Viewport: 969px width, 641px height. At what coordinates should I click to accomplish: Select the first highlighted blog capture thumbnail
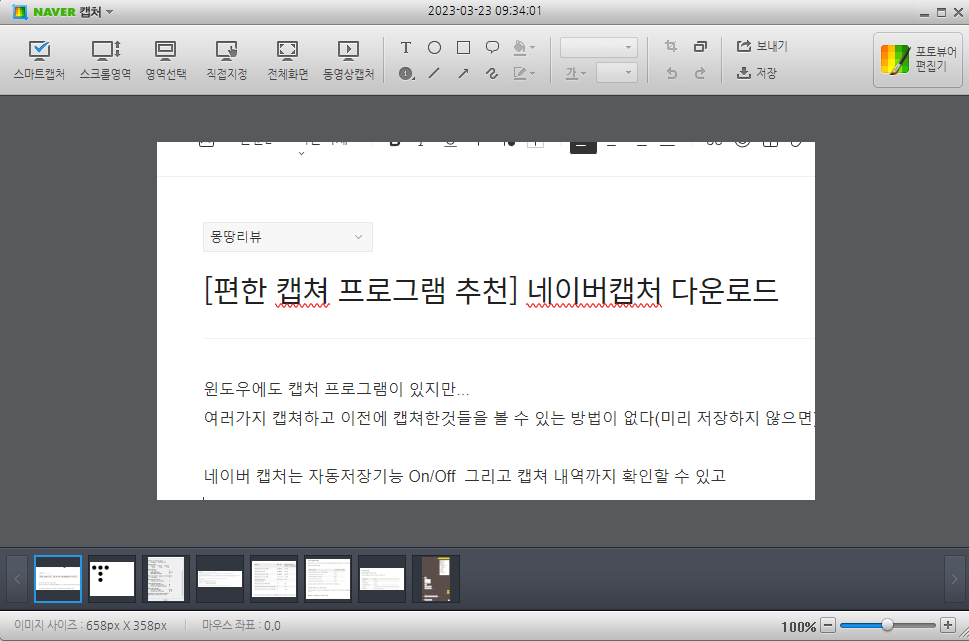click(58, 579)
